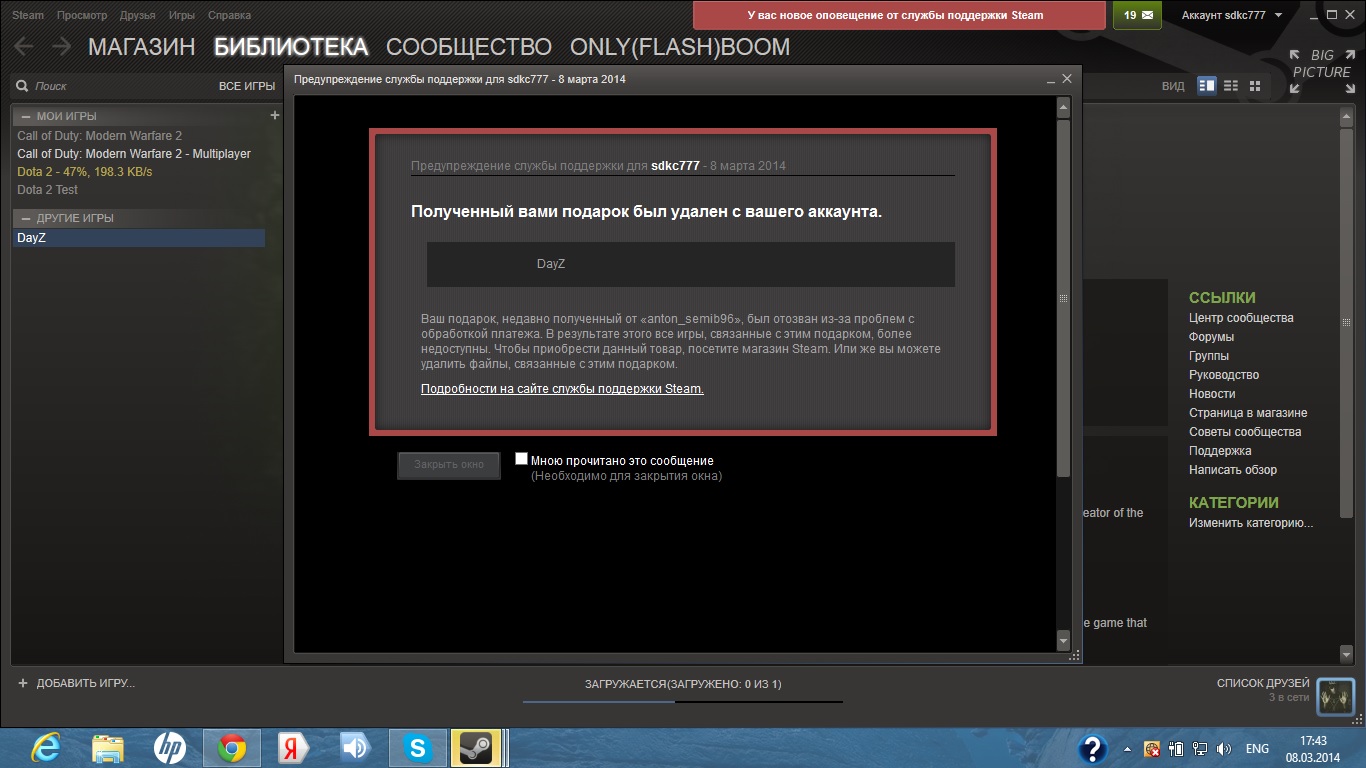Show hidden tray icons
The image size is (1366, 768).
[x=1128, y=749]
